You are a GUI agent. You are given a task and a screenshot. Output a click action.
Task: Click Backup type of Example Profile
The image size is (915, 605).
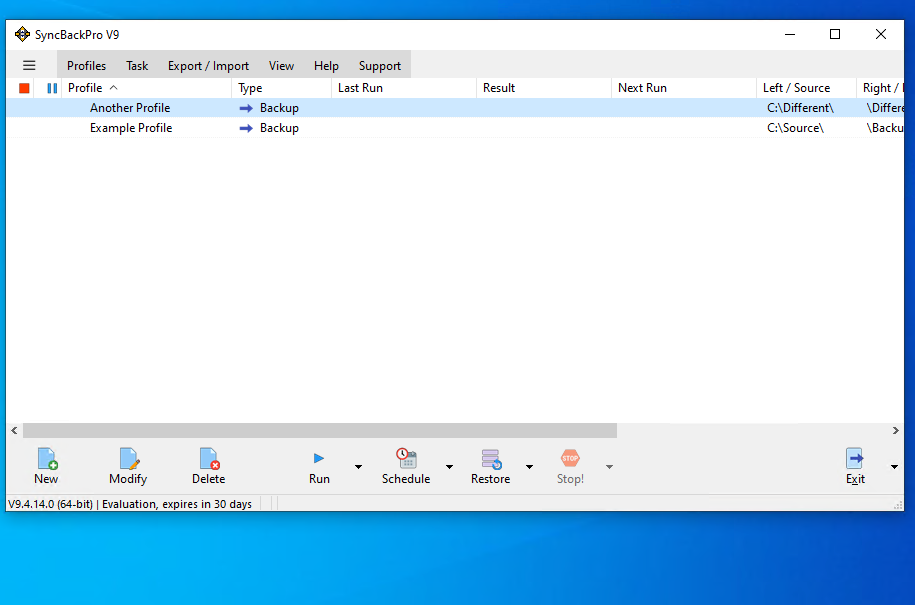tap(280, 128)
